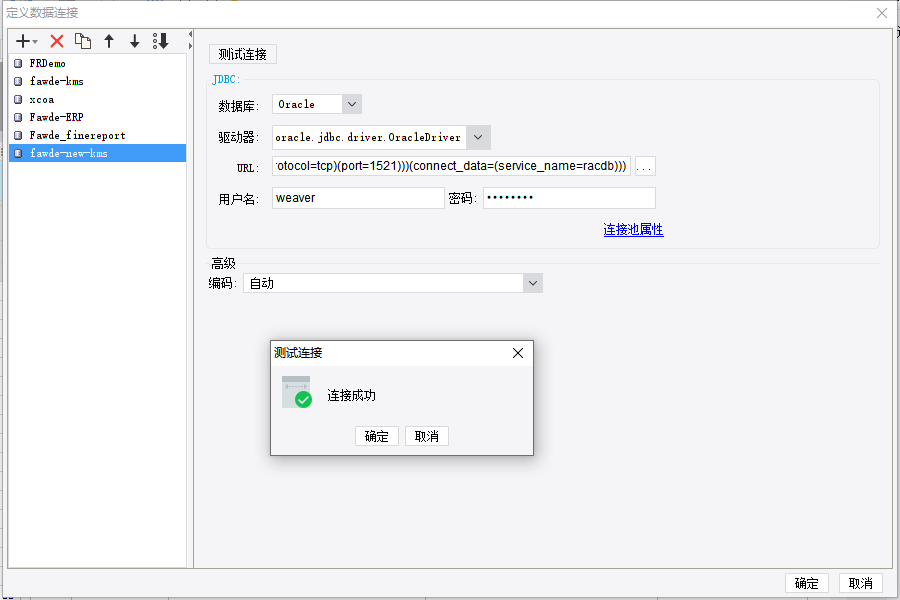Open the dropdown arrow beside the add icon
This screenshot has width=900, height=600.
(35, 42)
